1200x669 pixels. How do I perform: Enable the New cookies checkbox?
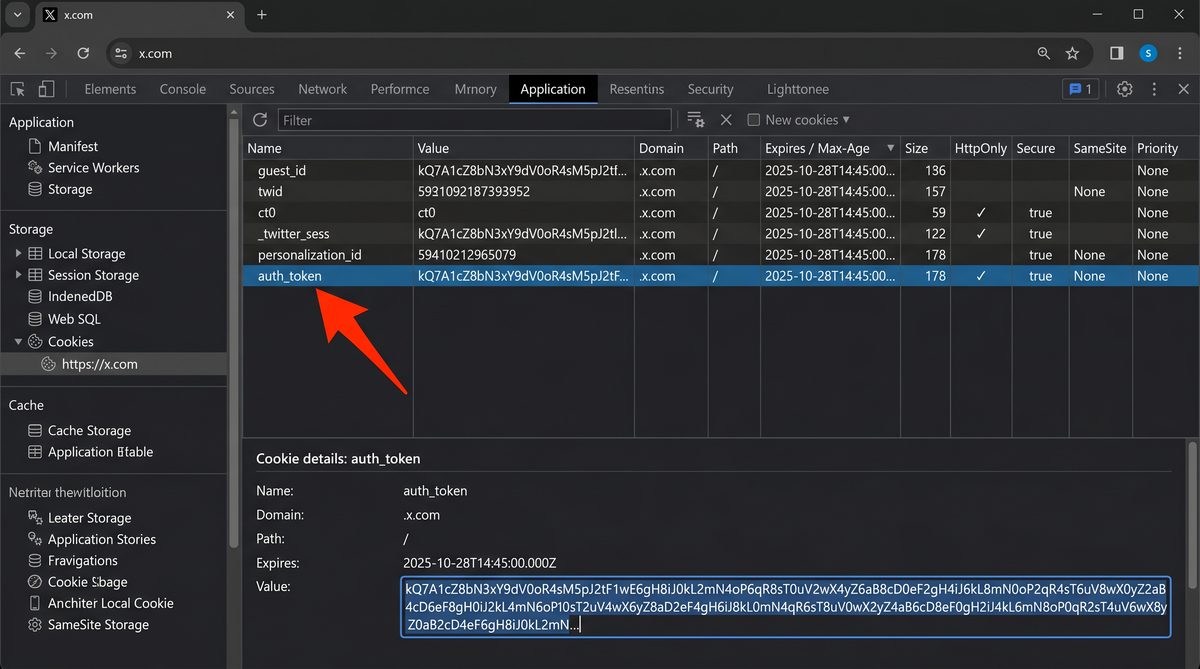tap(754, 120)
